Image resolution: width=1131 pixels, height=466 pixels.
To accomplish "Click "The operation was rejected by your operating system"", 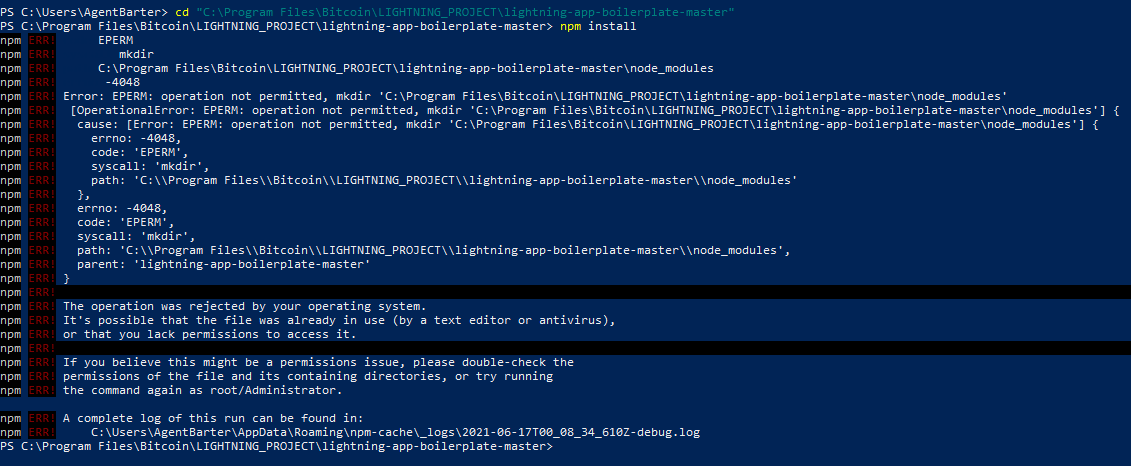I will tap(245, 306).
